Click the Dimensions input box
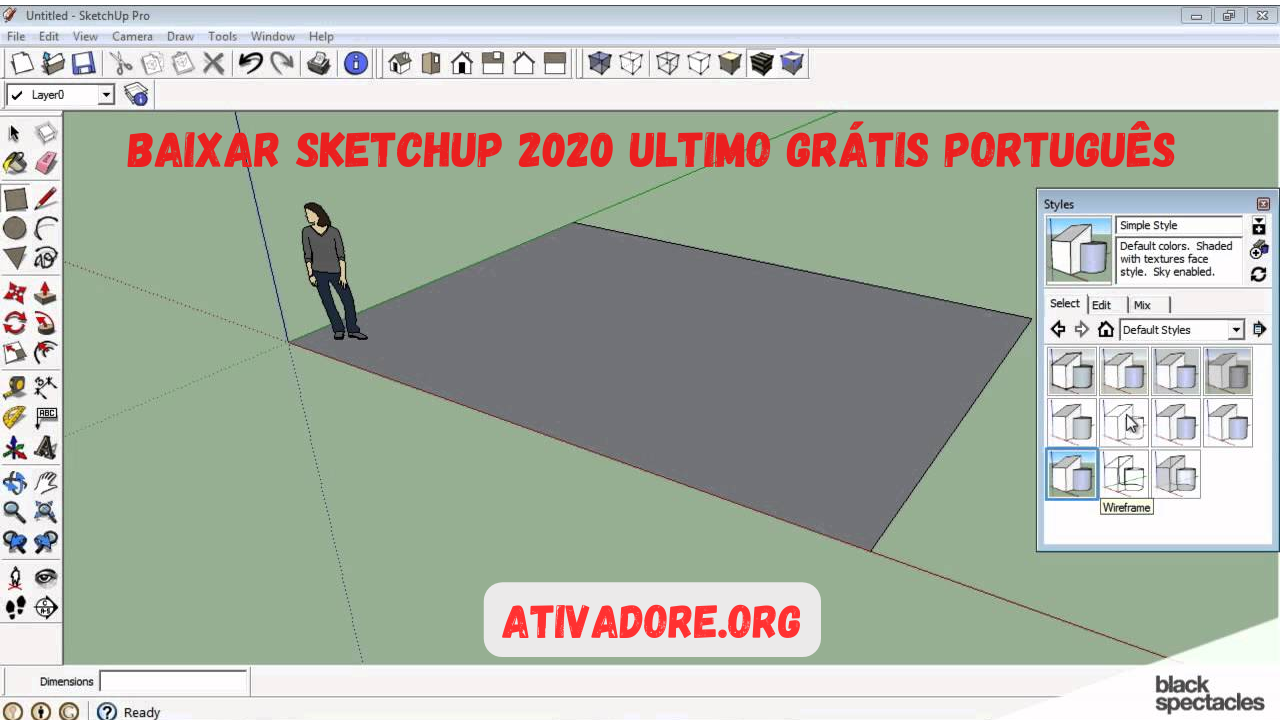Image resolution: width=1280 pixels, height=720 pixels. point(173,682)
